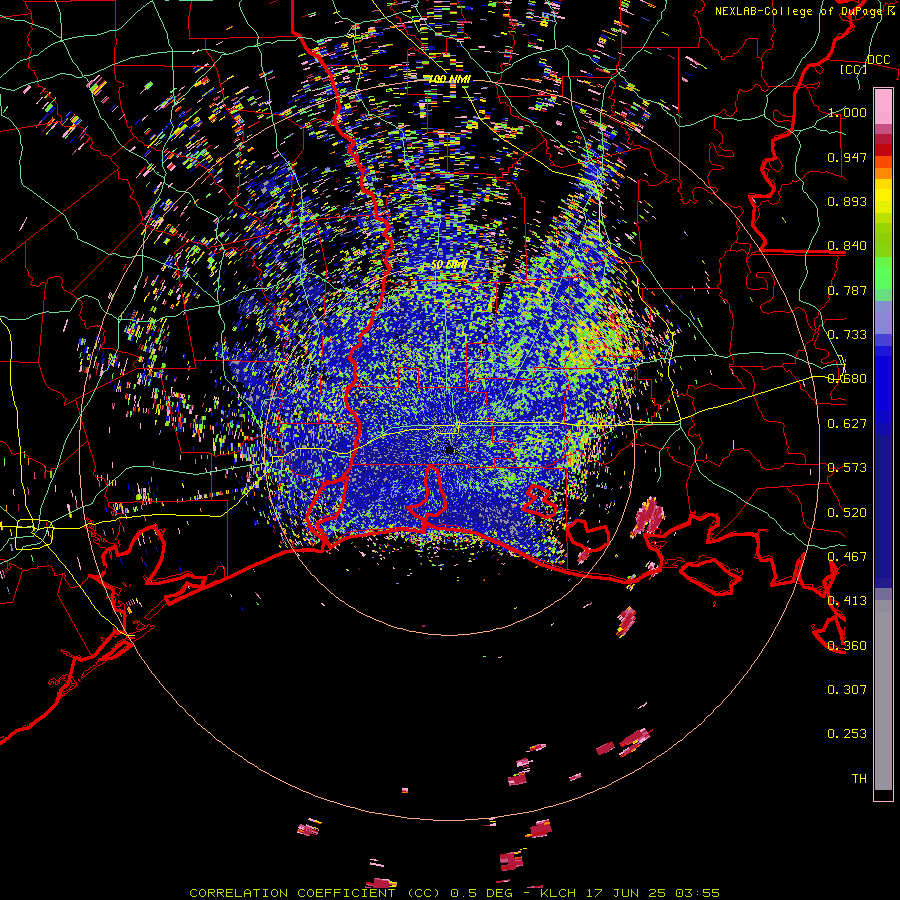The height and width of the screenshot is (900, 900).
Task: Click the yellow Houston loop highway outline
Action: pyautogui.click(x=34, y=534)
